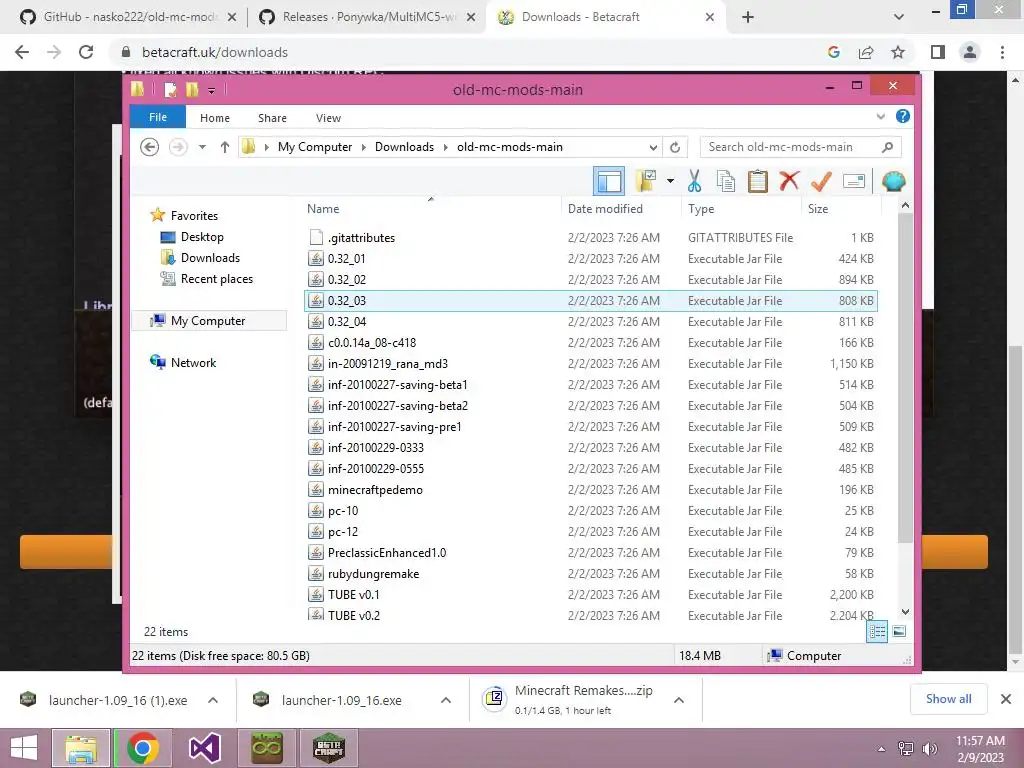The height and width of the screenshot is (768, 1024).
Task: Open the recent locations dropdown arrow
Action: click(202, 147)
